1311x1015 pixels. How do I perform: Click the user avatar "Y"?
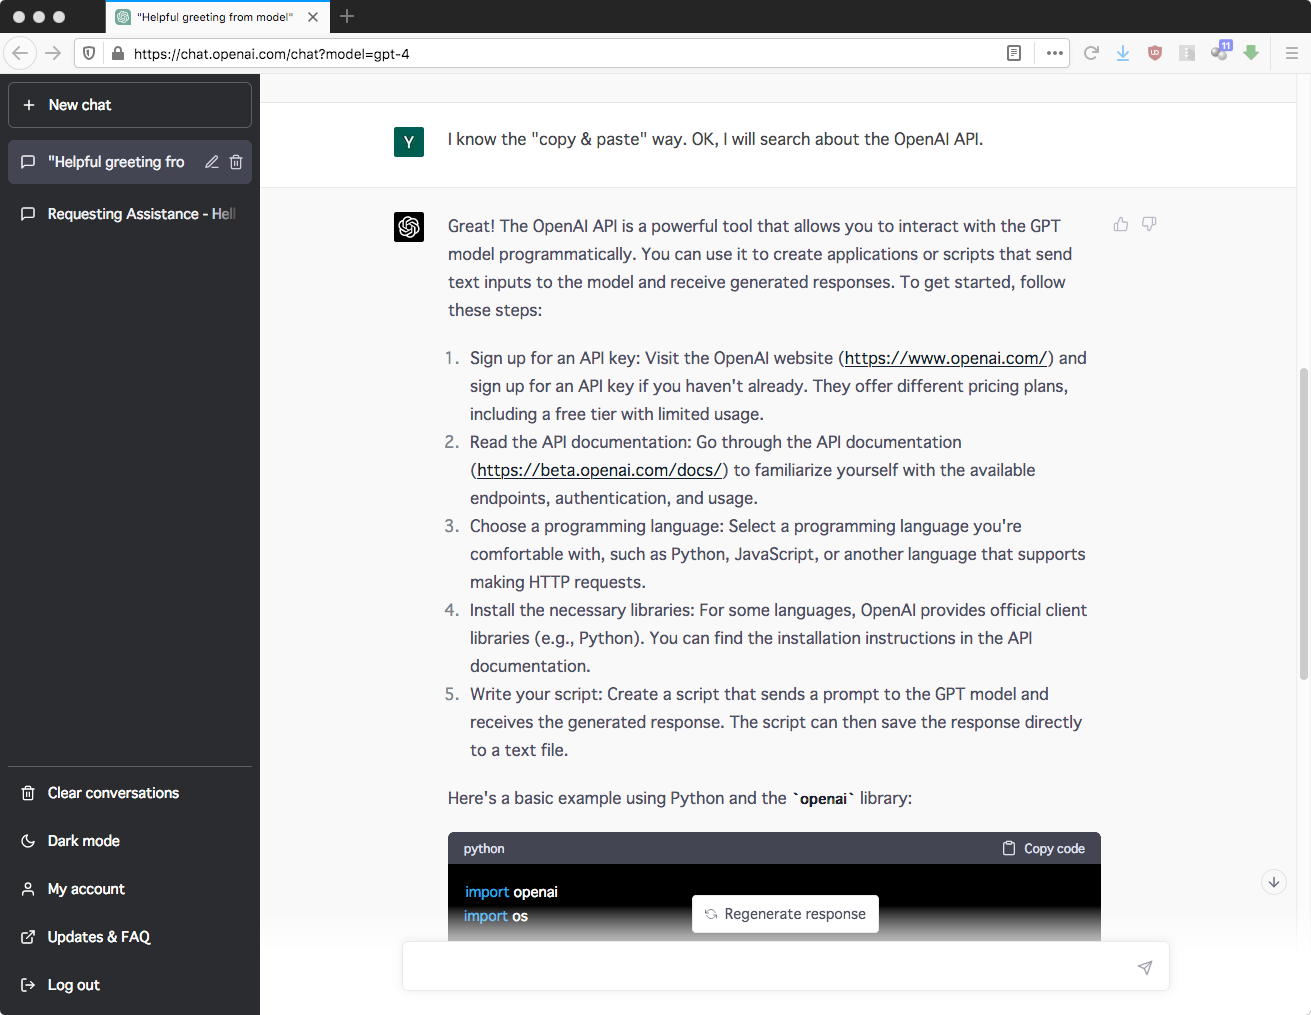[x=409, y=142]
